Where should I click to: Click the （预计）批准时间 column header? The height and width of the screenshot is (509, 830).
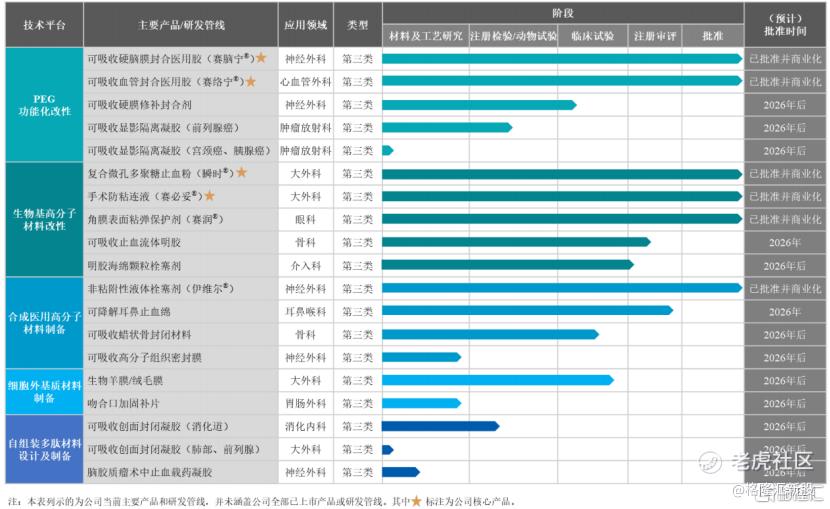pyautogui.click(x=785, y=25)
